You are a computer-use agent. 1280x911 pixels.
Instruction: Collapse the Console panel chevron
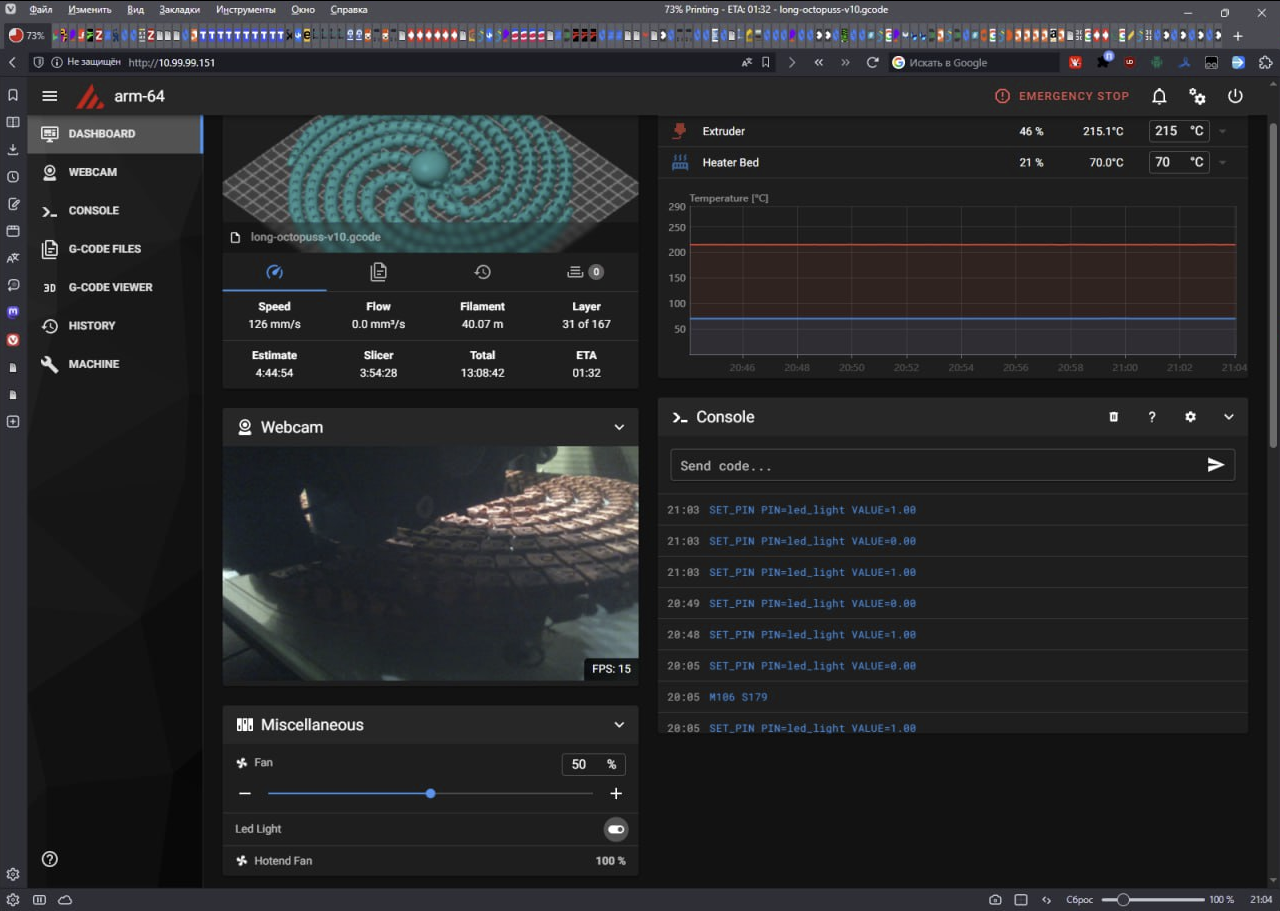click(x=1229, y=417)
